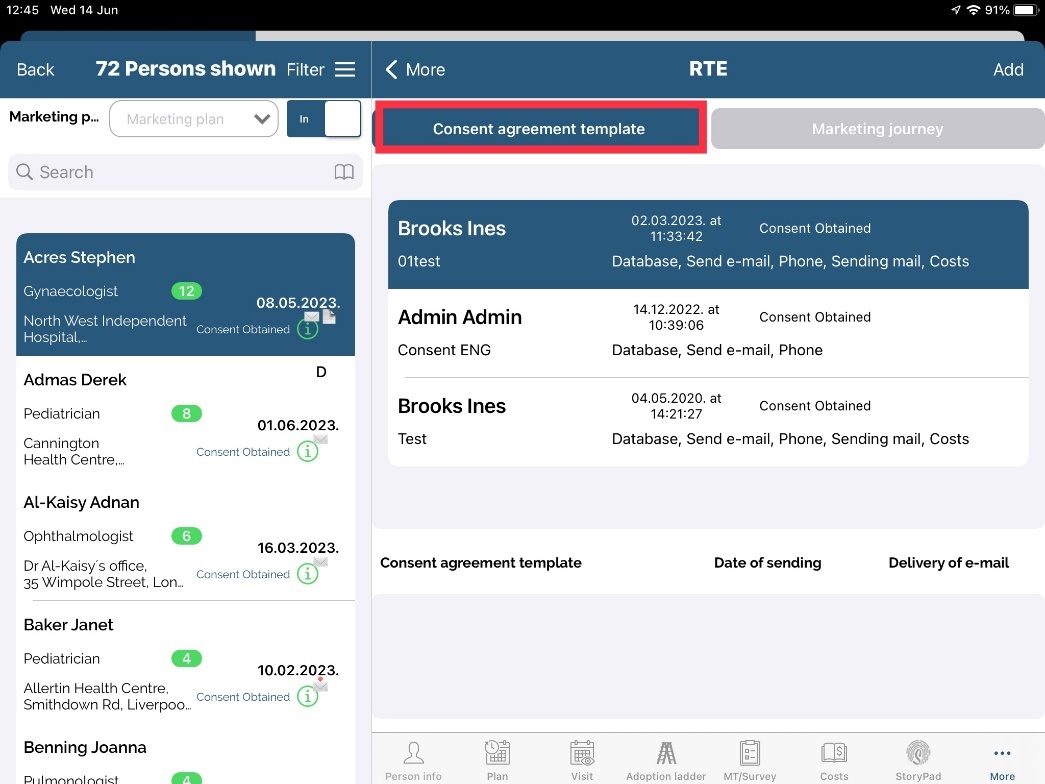Switch to Marketing journey tab

[x=877, y=128]
